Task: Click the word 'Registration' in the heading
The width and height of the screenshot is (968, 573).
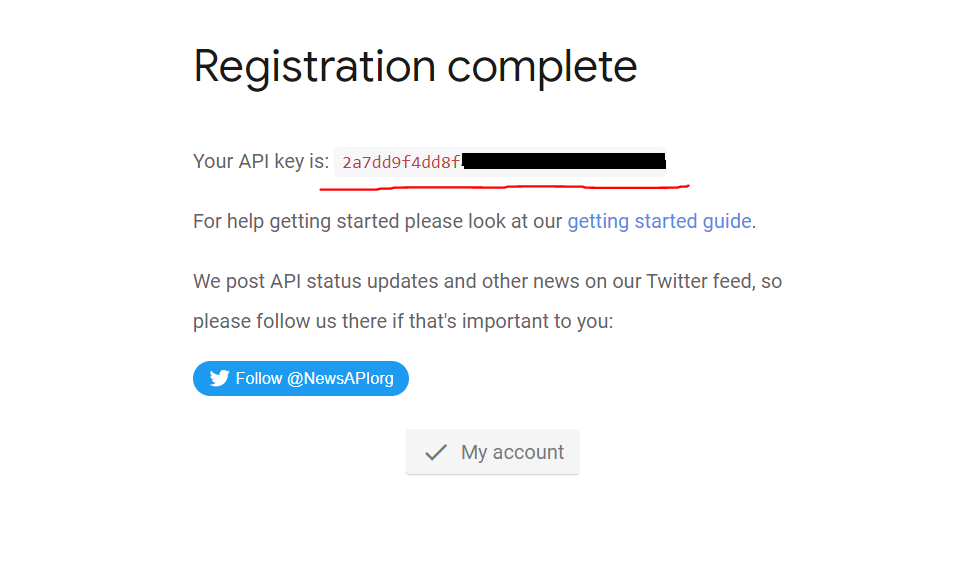Action: tap(314, 67)
